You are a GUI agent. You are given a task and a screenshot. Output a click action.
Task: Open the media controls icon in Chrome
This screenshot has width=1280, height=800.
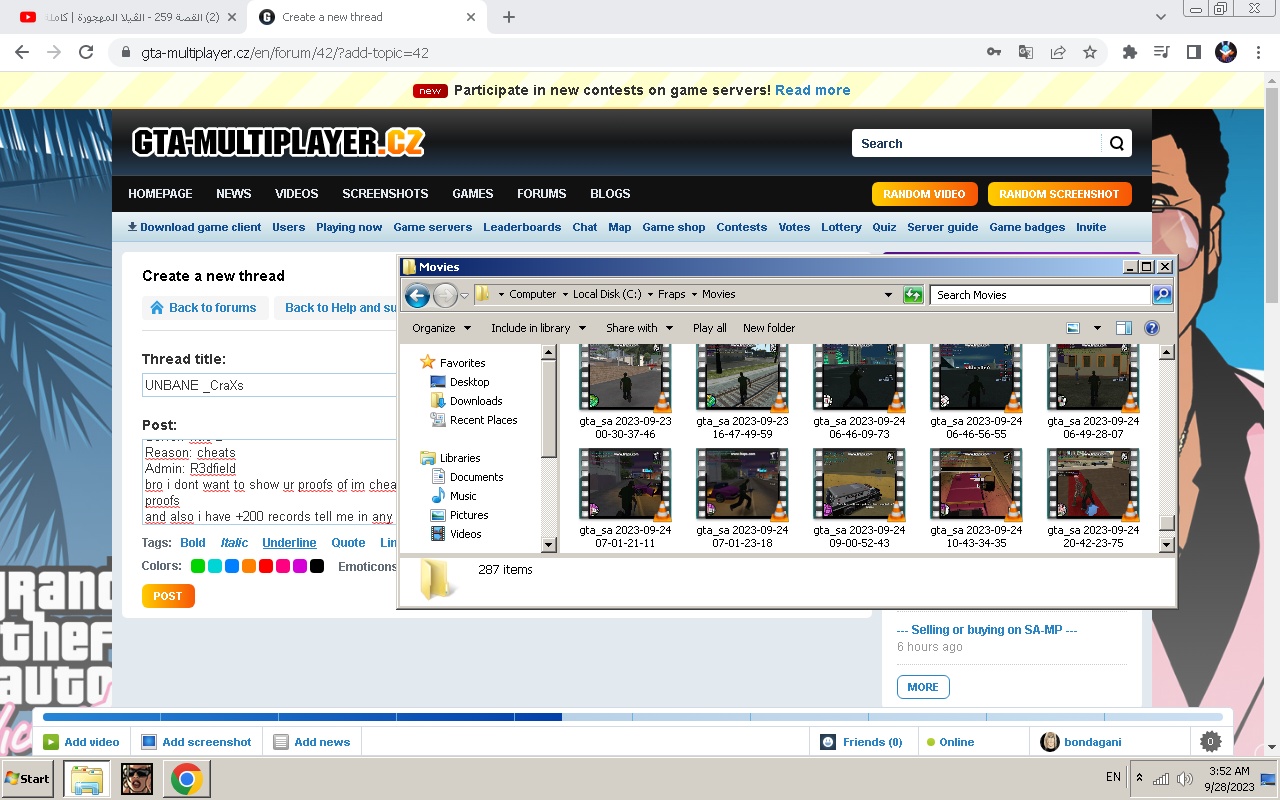(1161, 52)
